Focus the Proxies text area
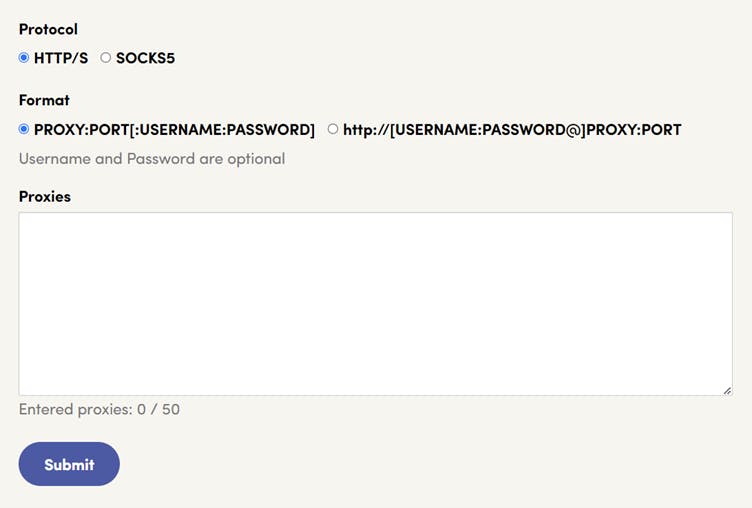The width and height of the screenshot is (752, 508). (x=375, y=303)
